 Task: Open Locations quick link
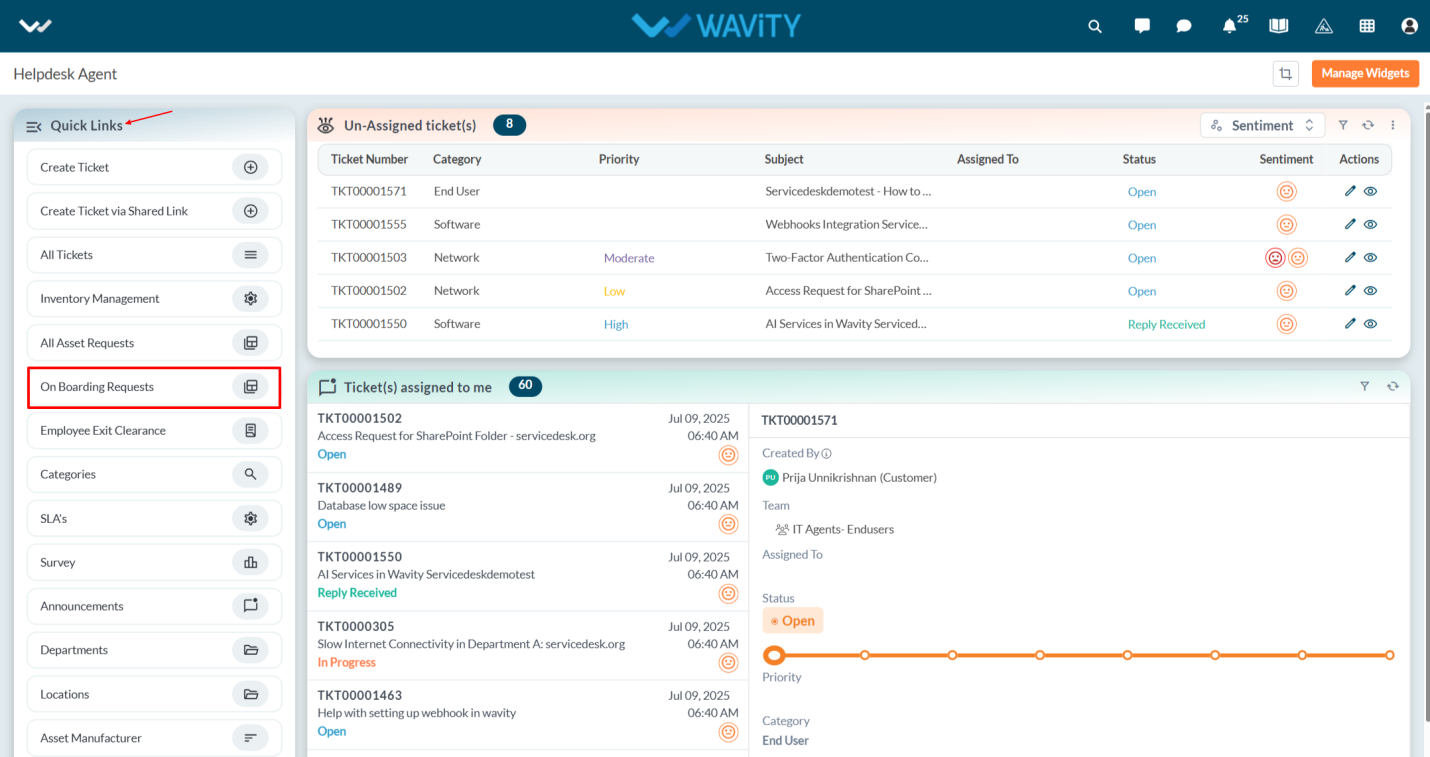pos(154,694)
